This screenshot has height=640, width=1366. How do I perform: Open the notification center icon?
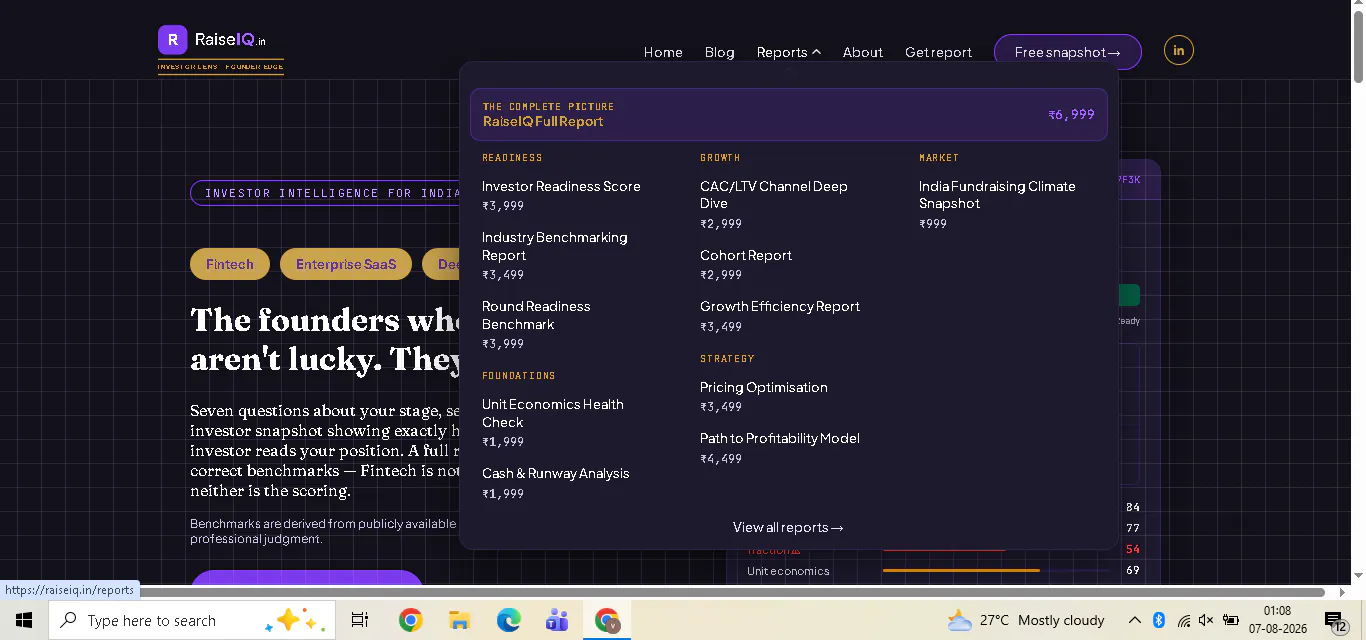tap(1336, 622)
